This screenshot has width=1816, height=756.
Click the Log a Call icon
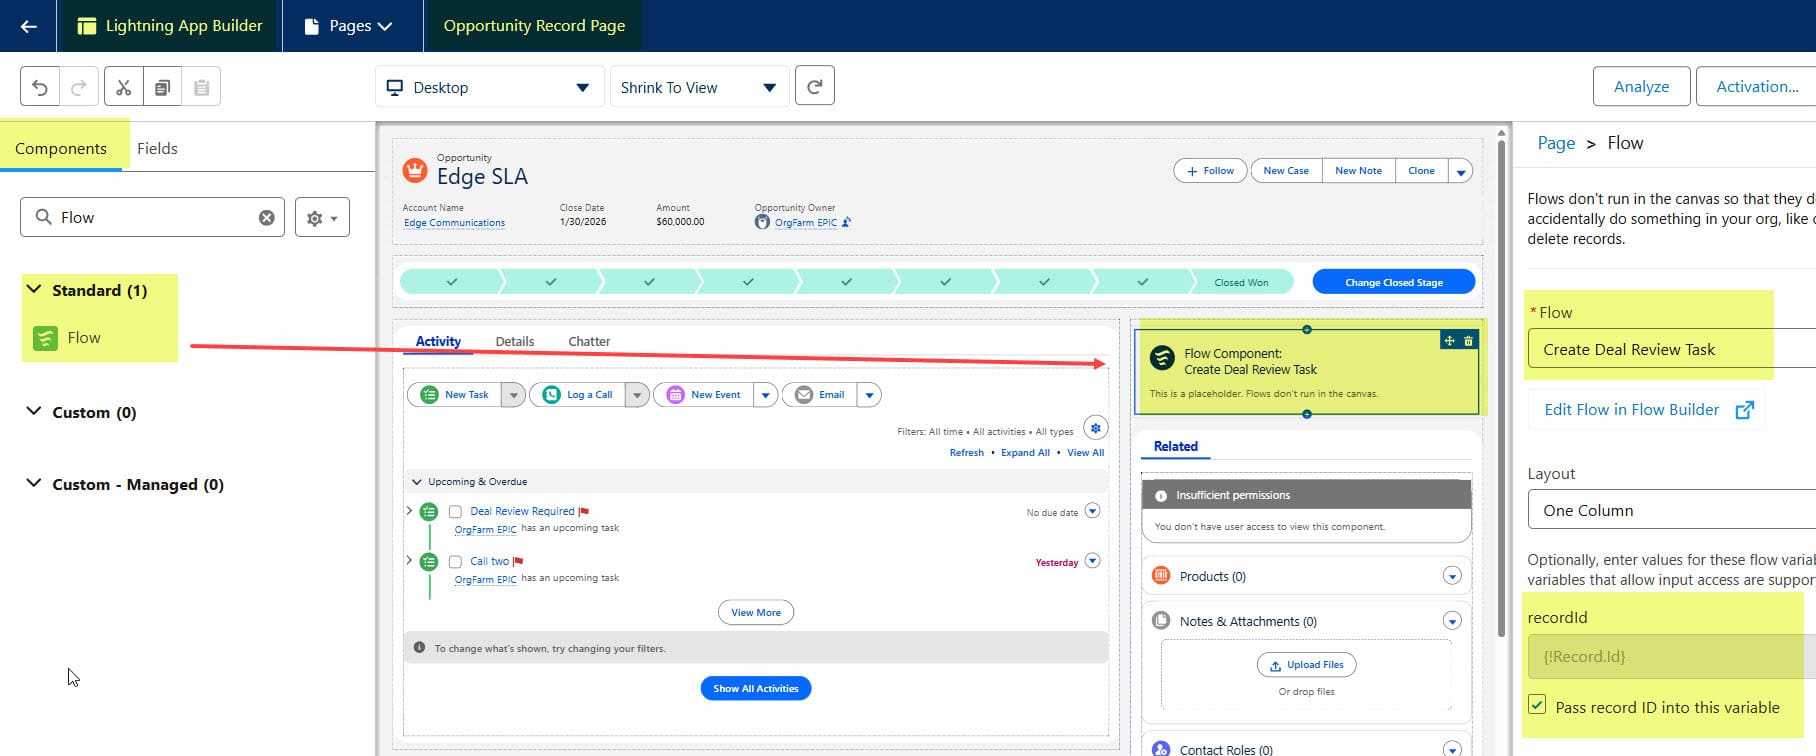551,394
